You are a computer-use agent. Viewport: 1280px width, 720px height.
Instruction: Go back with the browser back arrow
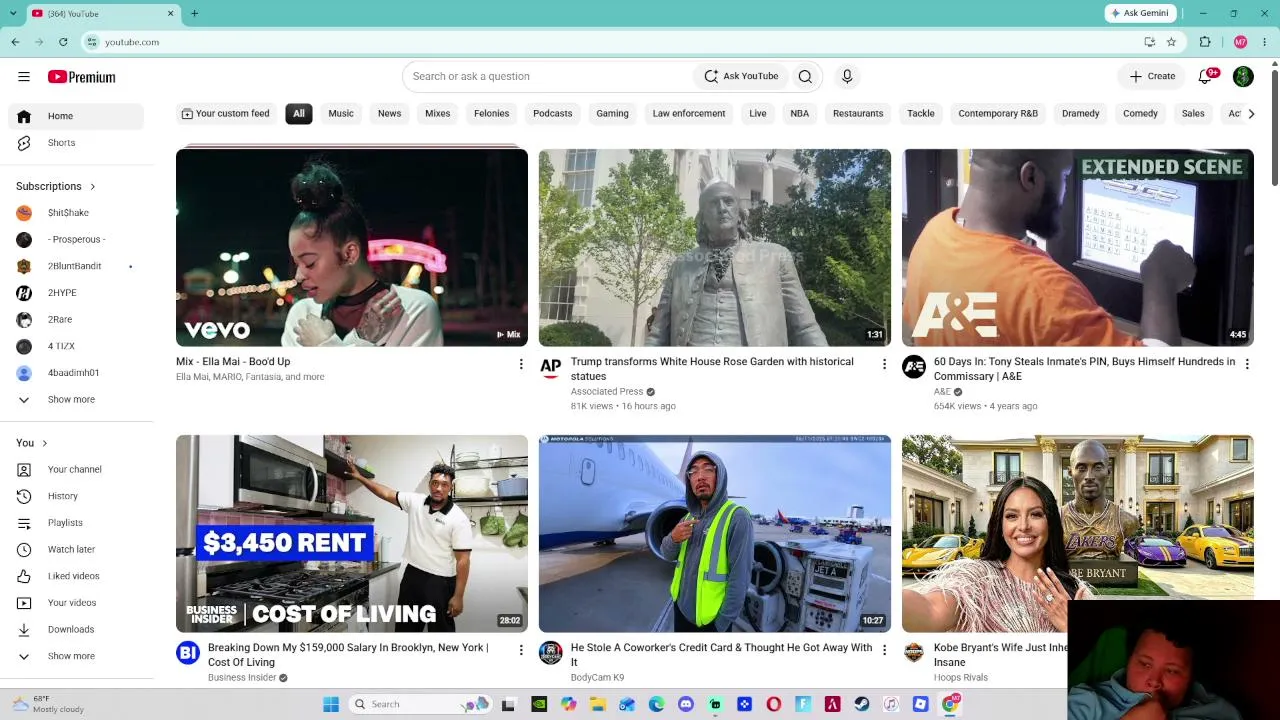pyautogui.click(x=15, y=42)
